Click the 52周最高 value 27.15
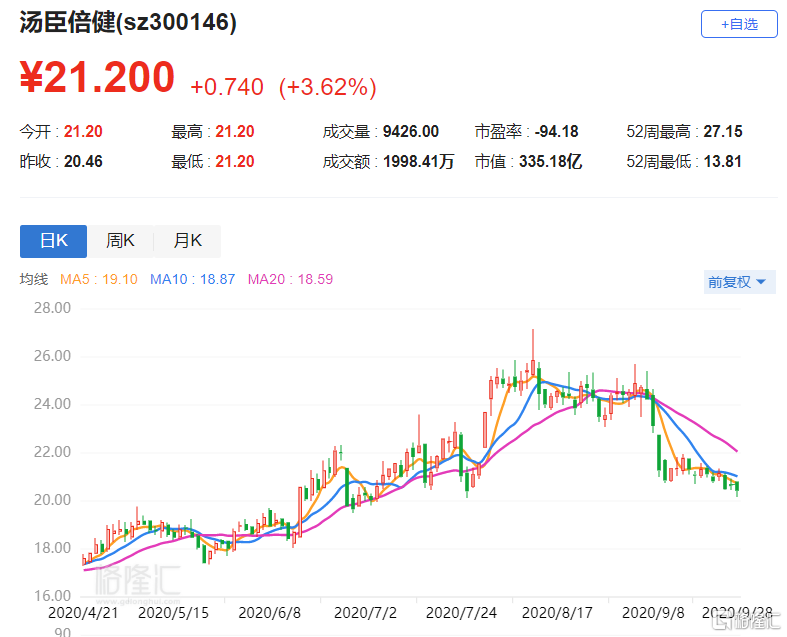The width and height of the screenshot is (787, 637). [x=722, y=132]
